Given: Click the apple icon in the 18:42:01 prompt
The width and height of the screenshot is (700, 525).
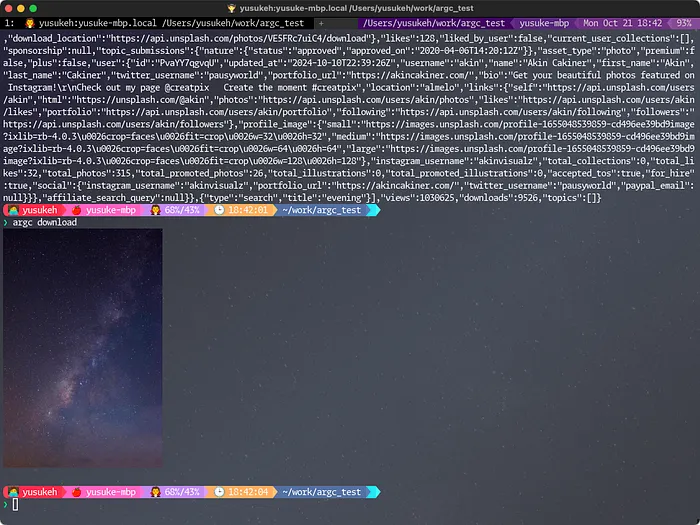Looking at the screenshot, I should pyautogui.click(x=76, y=210).
